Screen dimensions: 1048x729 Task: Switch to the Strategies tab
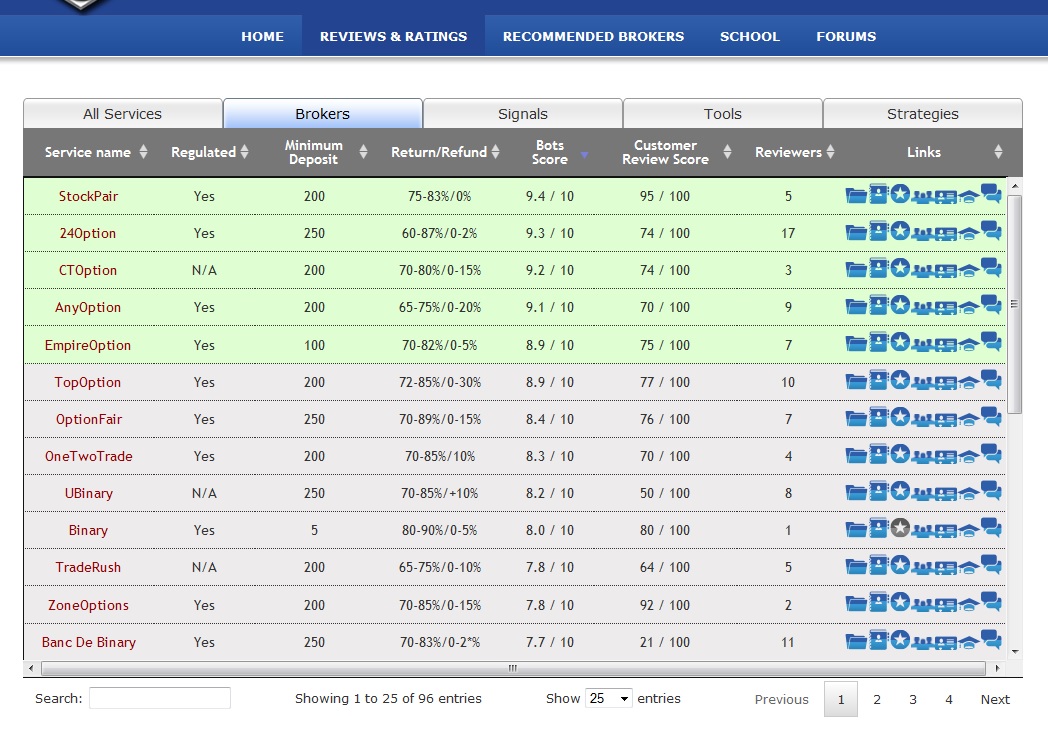pos(923,114)
